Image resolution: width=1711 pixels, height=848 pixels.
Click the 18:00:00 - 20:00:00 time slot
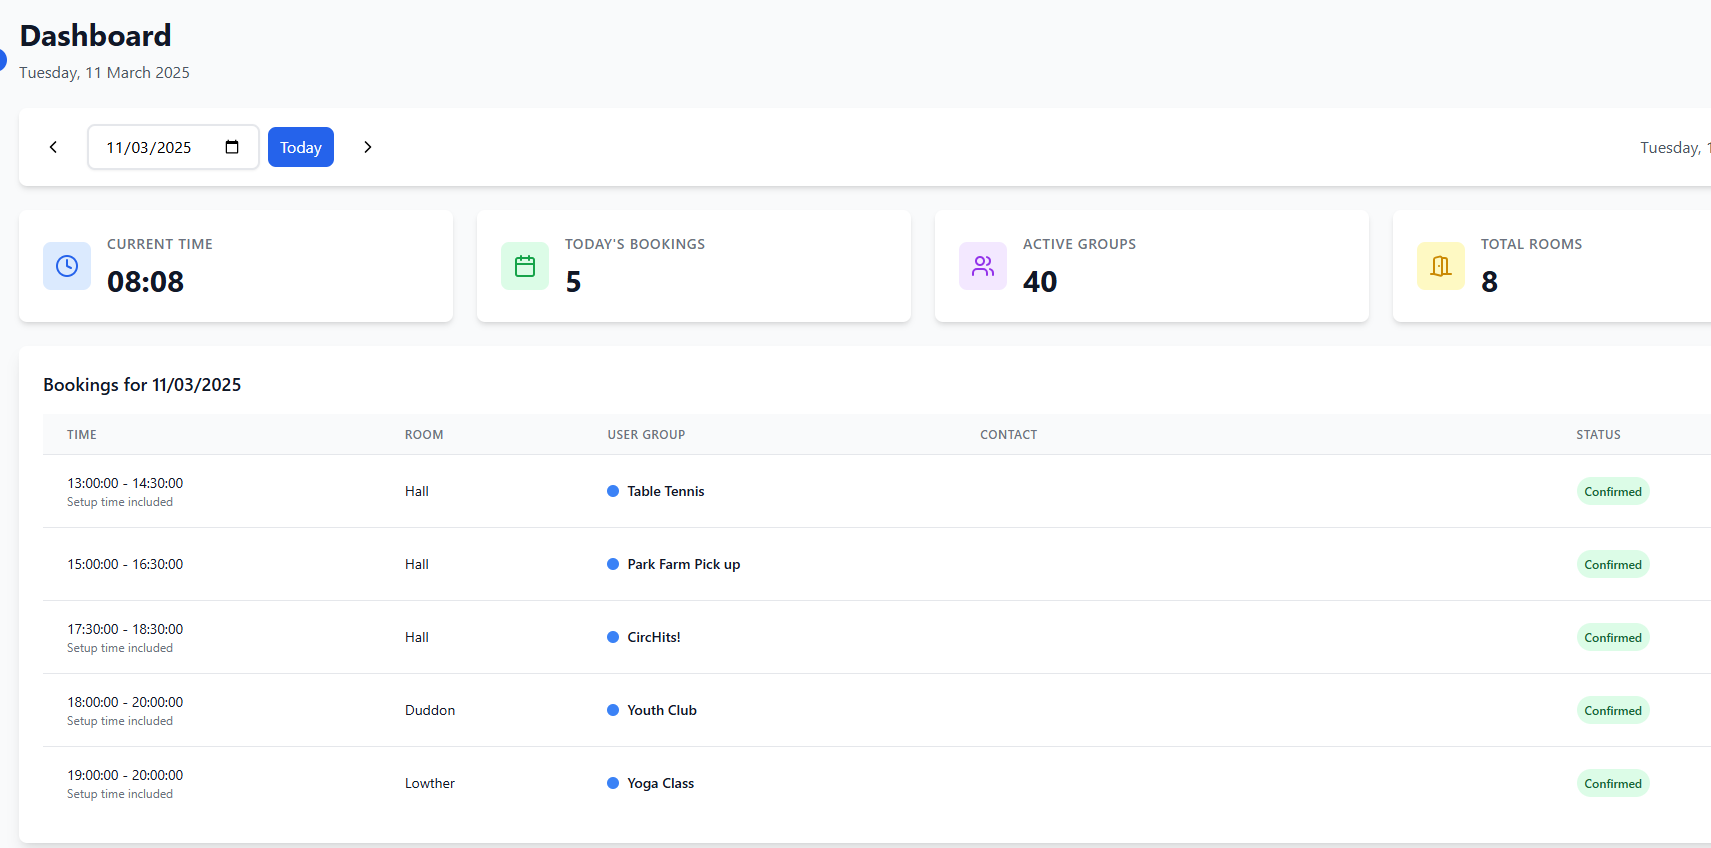125,702
